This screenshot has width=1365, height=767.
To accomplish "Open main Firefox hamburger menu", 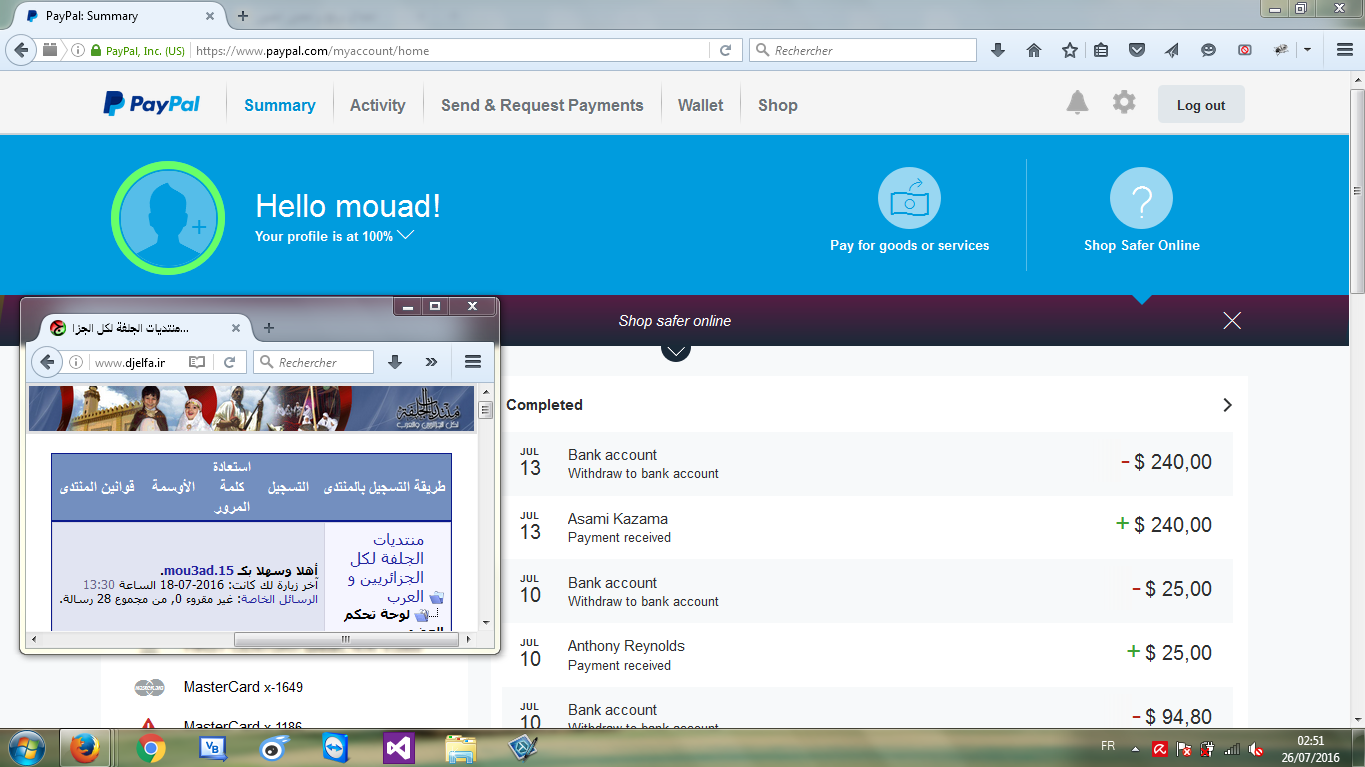I will point(1345,50).
